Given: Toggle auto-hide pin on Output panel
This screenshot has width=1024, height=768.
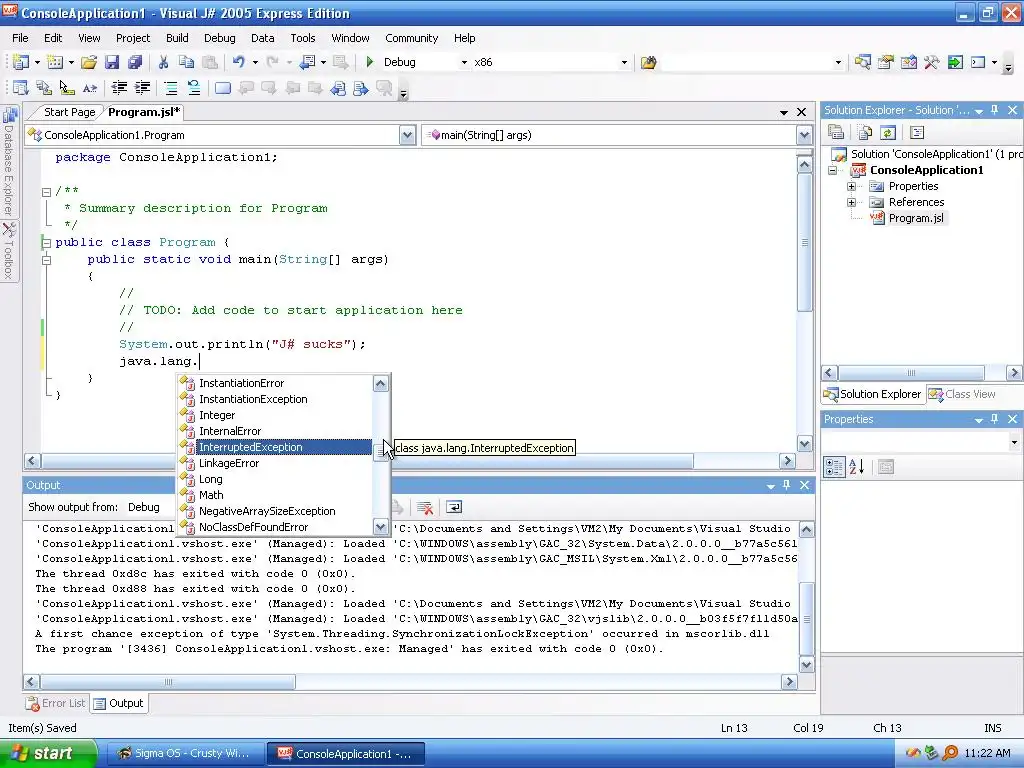Looking at the screenshot, I should [786, 485].
